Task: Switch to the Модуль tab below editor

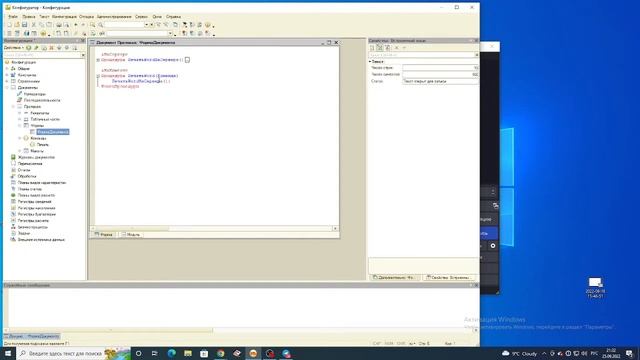Action: click(x=131, y=235)
